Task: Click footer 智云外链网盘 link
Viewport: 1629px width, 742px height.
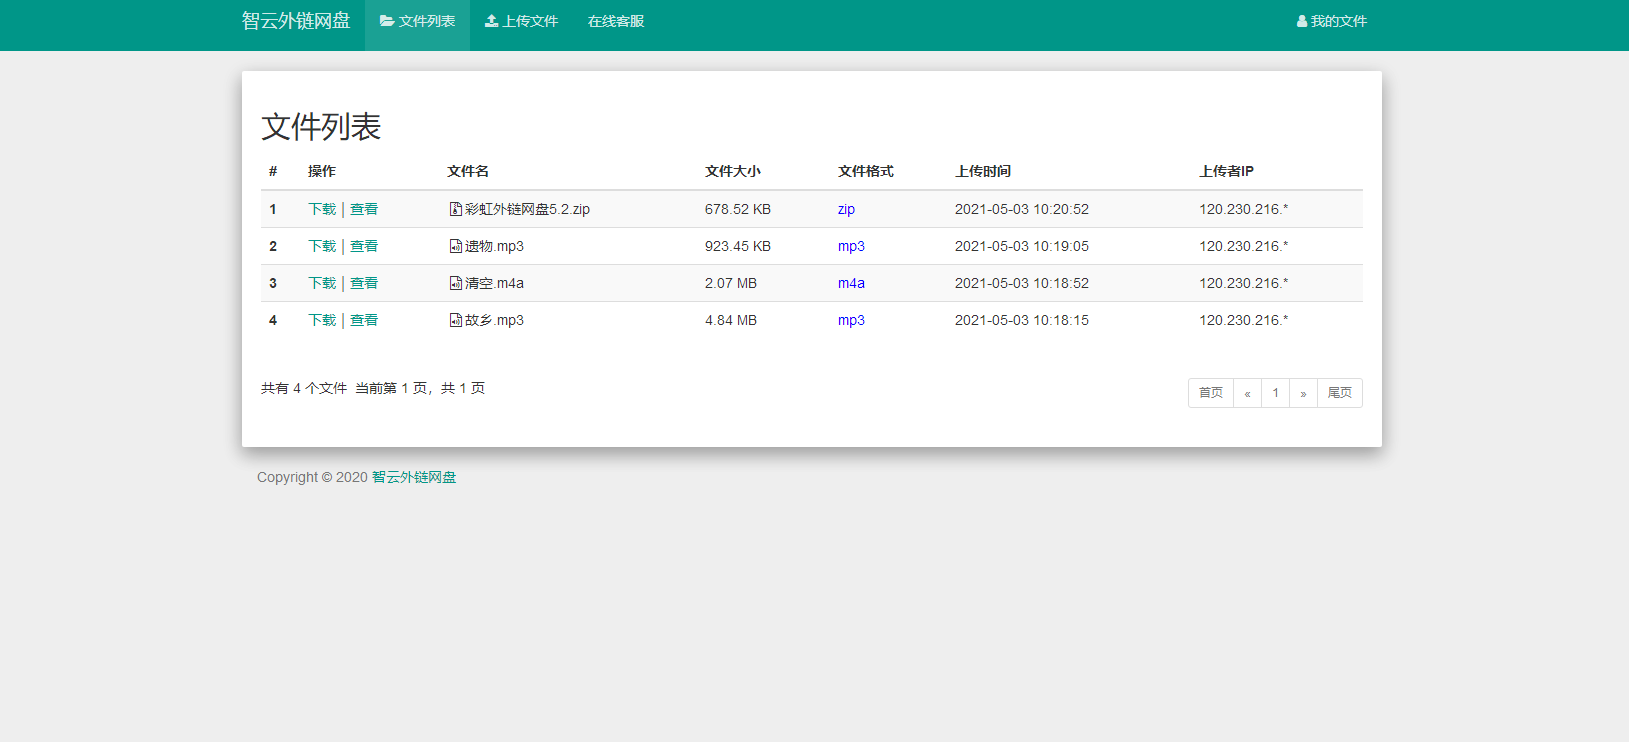Action: 414,477
